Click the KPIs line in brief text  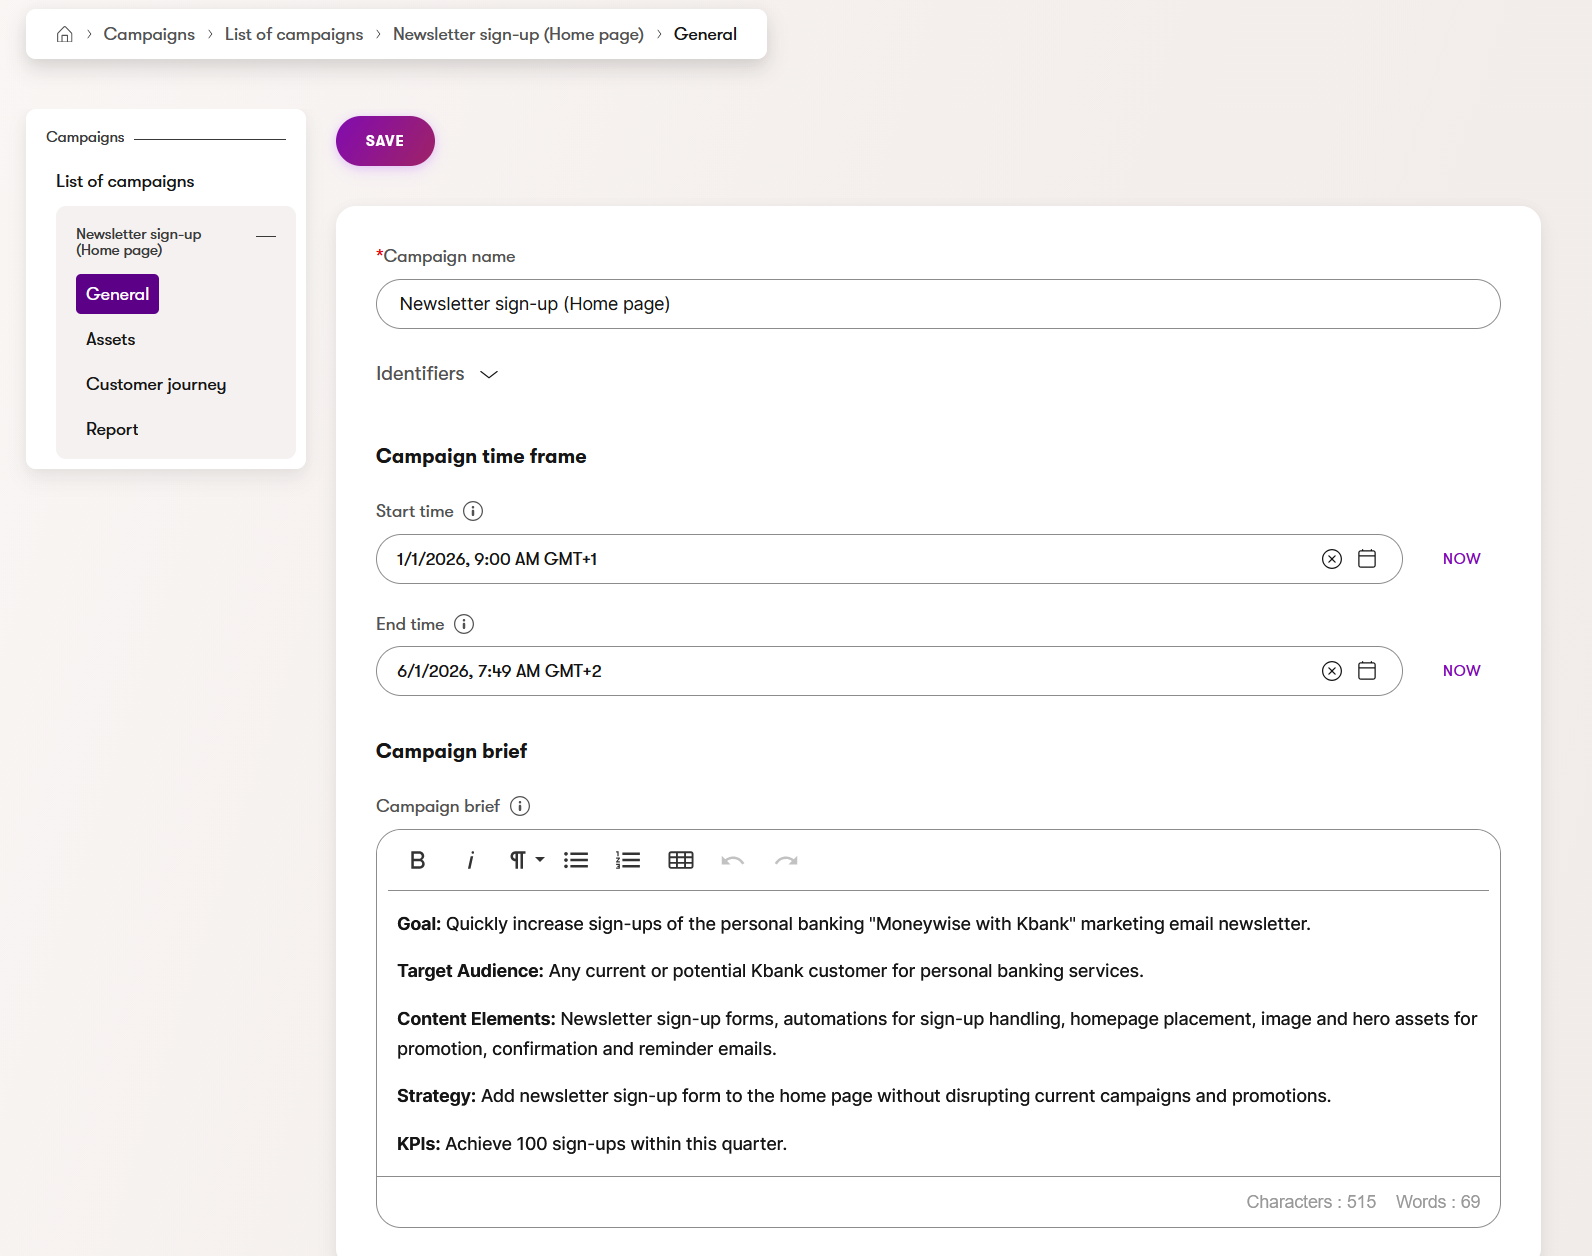tap(592, 1144)
